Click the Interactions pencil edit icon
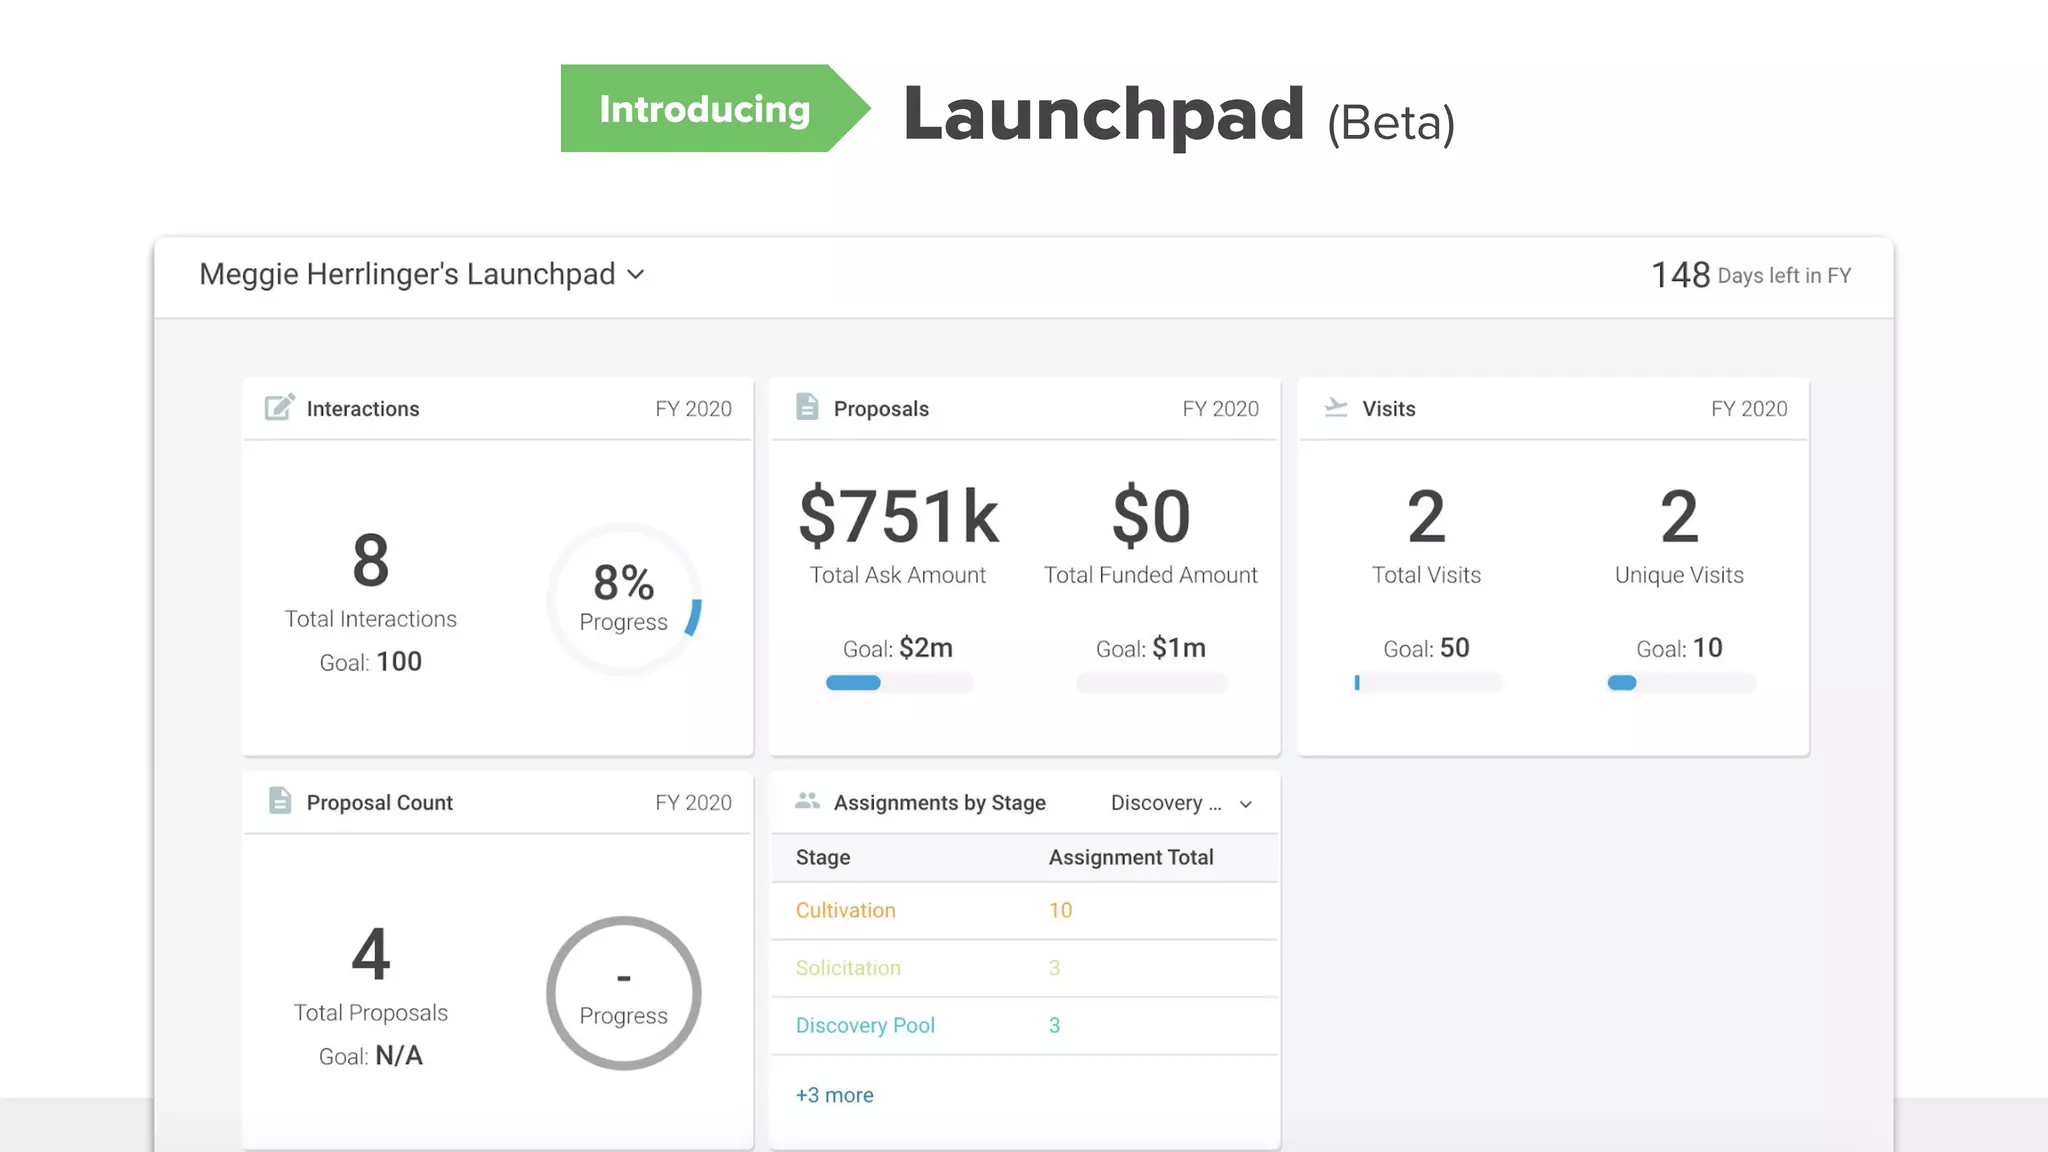The image size is (2048, 1152). point(279,407)
